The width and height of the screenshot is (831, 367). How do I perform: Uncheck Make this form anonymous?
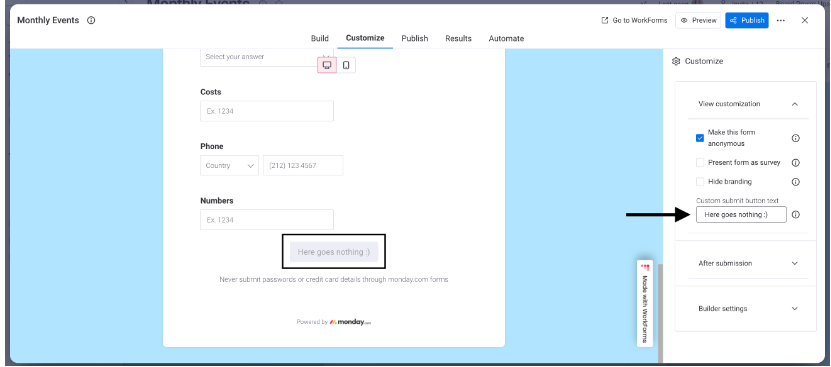(x=700, y=138)
